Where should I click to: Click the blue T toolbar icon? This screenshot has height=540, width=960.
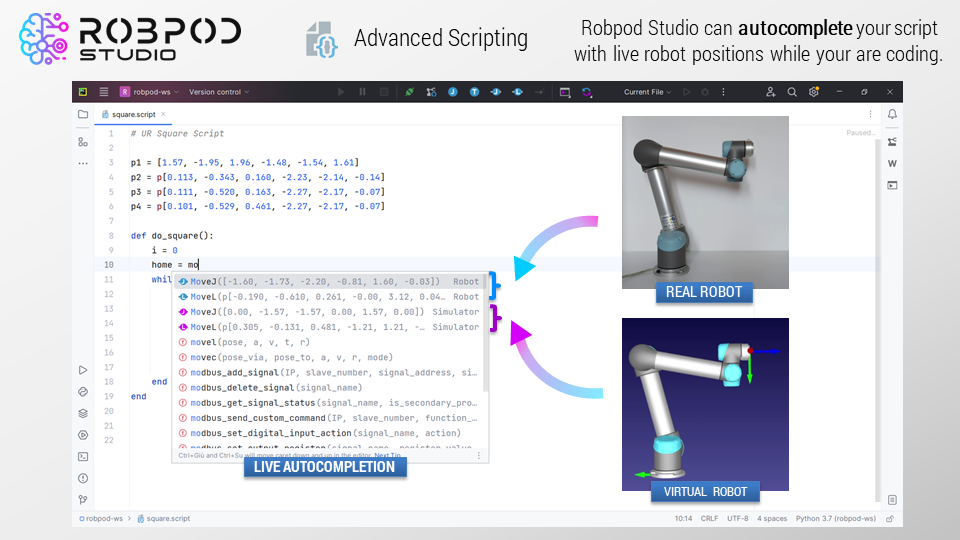(x=474, y=92)
